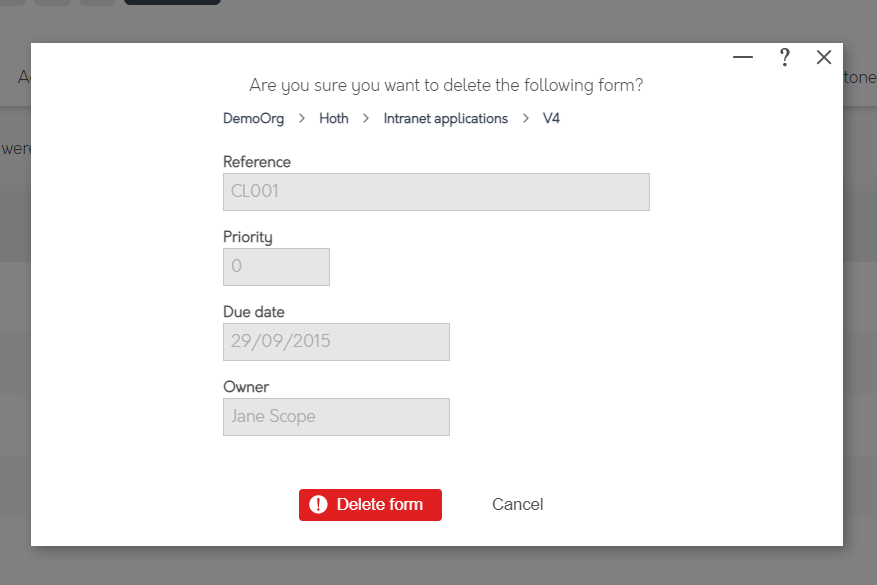Click the warning icon inside Delete form button

coord(318,505)
